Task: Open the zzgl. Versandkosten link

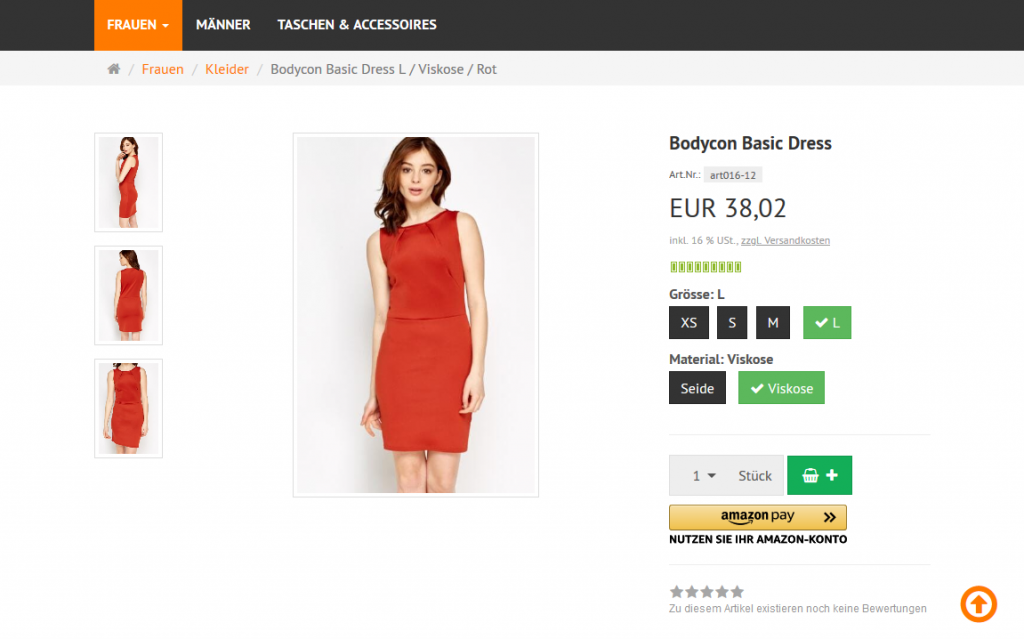Action: (785, 241)
